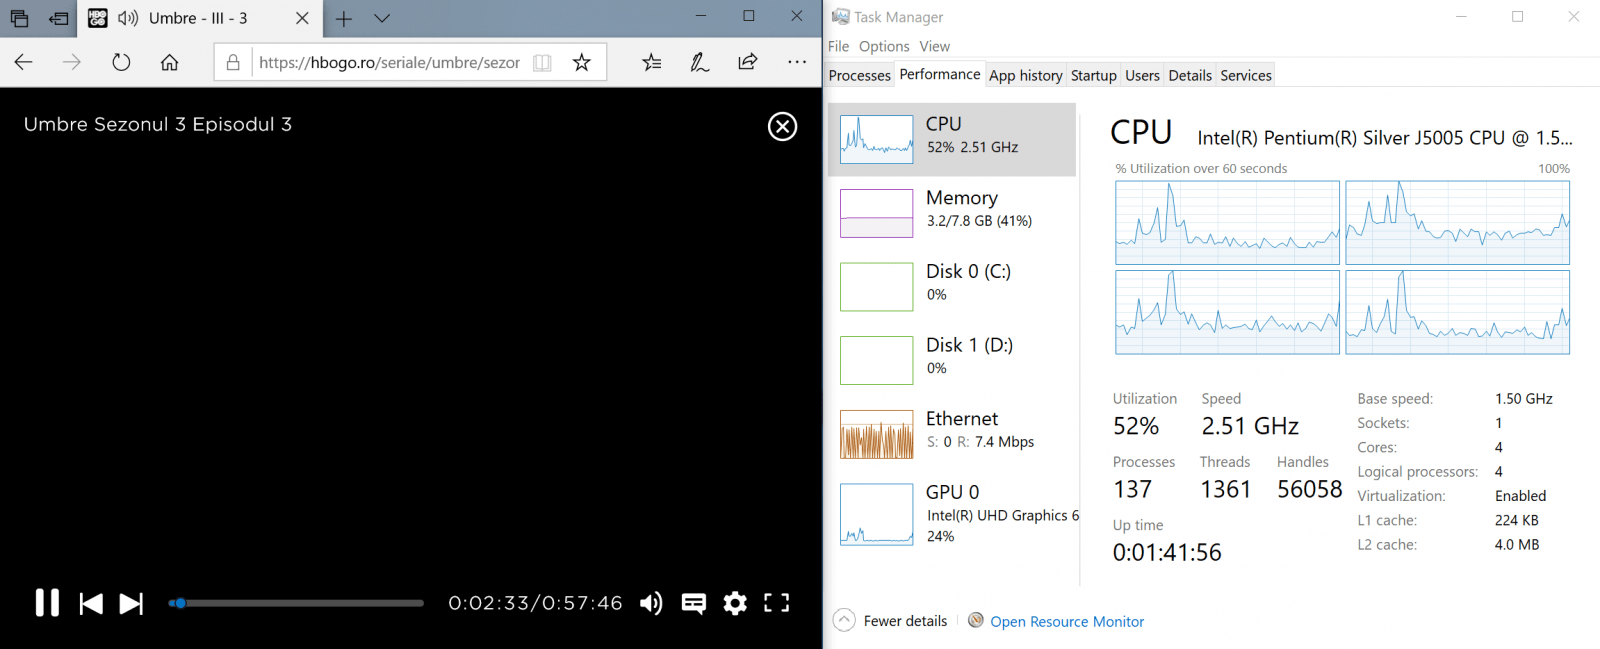This screenshot has width=1600, height=649.
Task: Select Ethernet performance entry
Action: click(x=952, y=434)
